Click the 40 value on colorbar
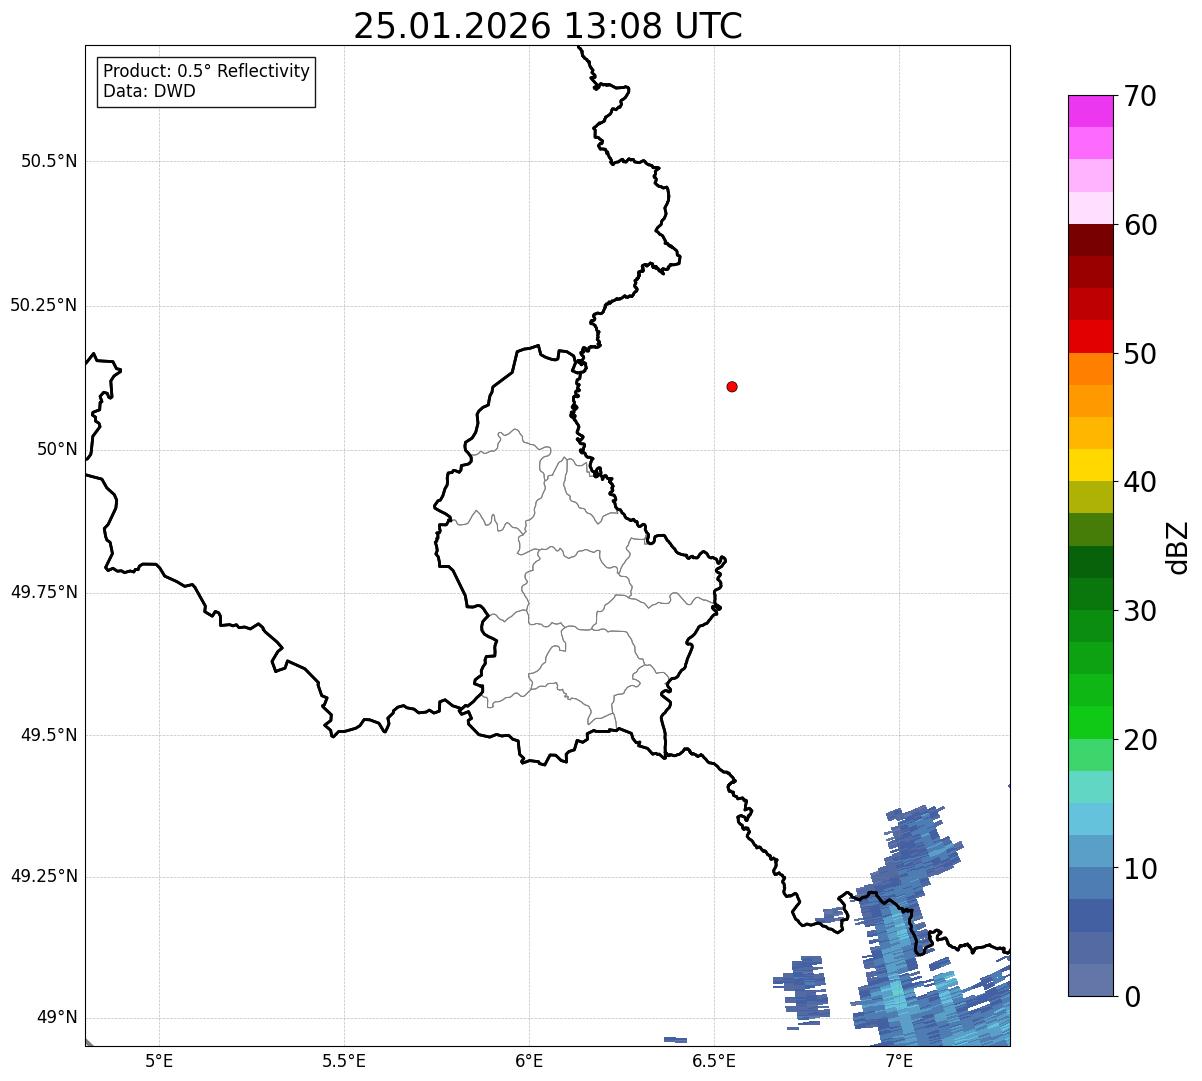 [1140, 482]
